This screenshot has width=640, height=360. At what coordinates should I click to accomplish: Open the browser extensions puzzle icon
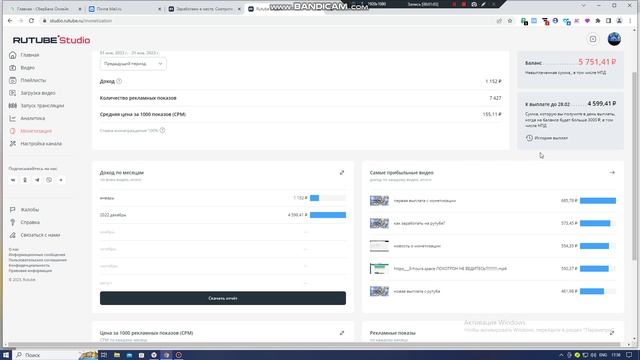[598, 21]
